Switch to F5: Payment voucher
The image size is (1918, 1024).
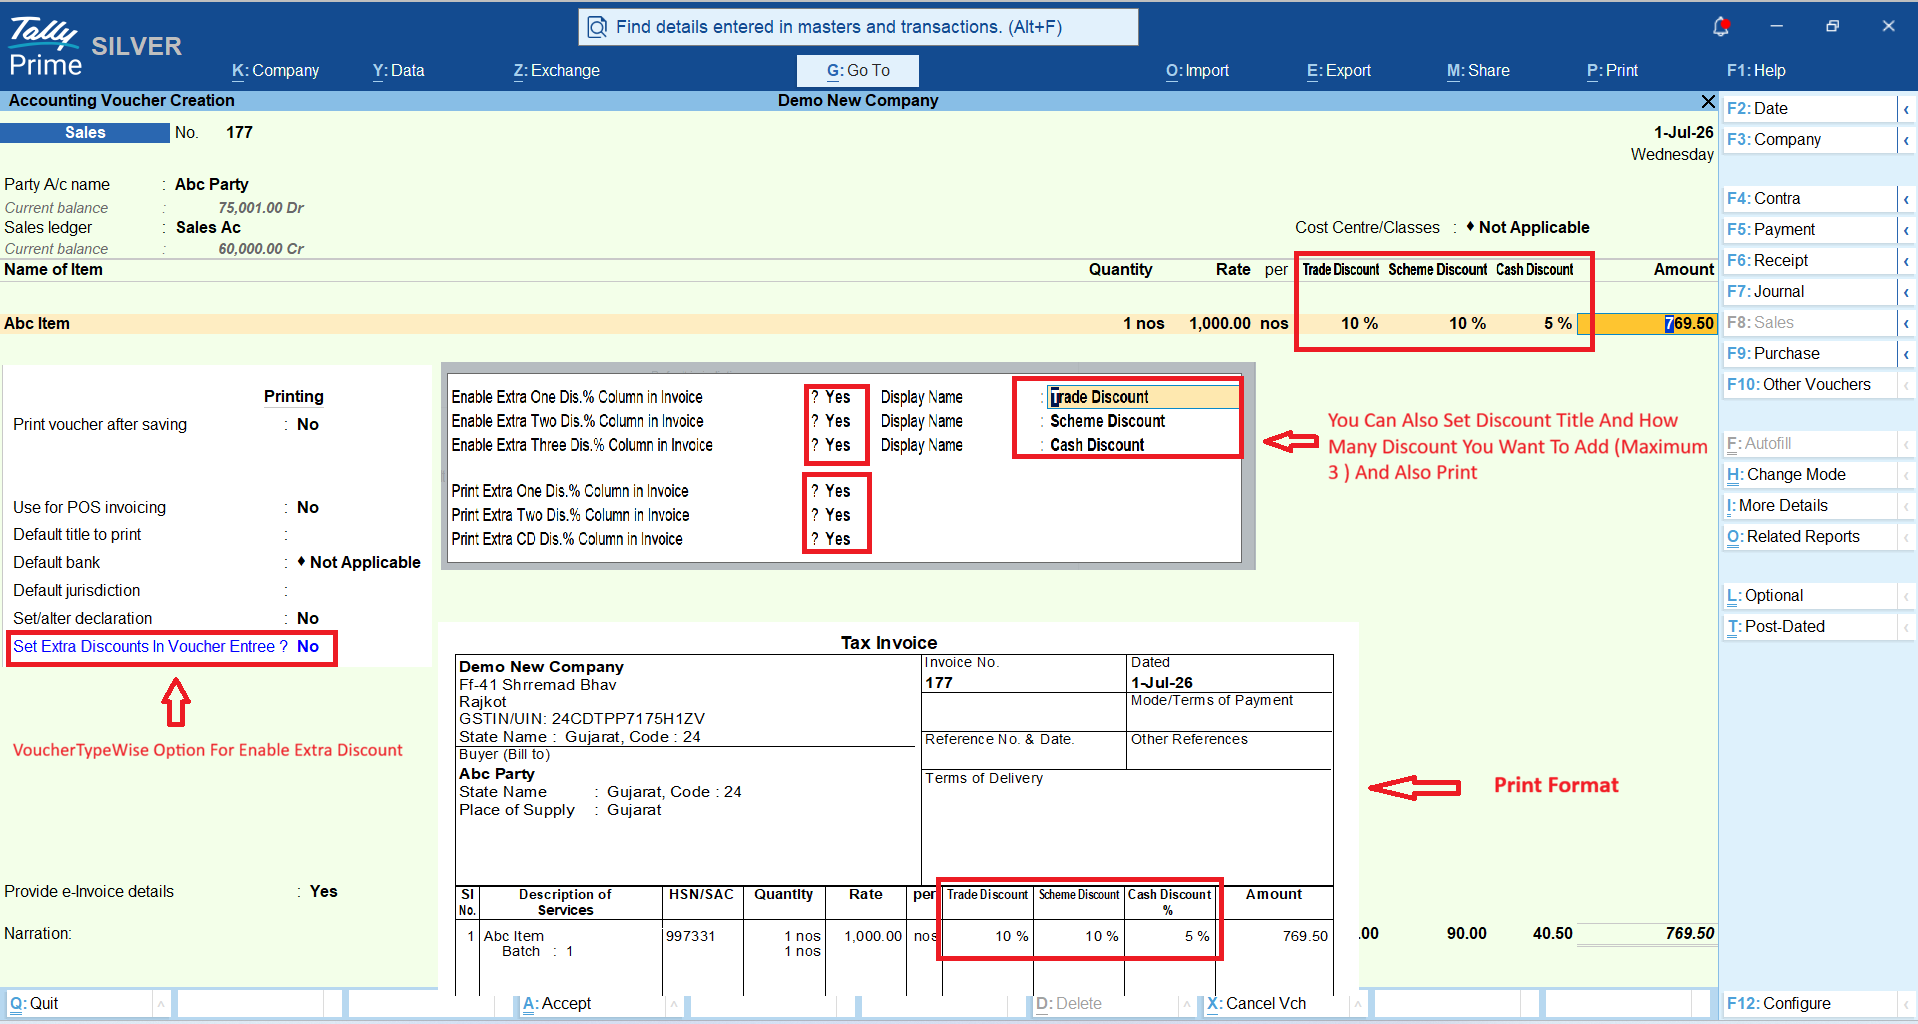[1809, 229]
